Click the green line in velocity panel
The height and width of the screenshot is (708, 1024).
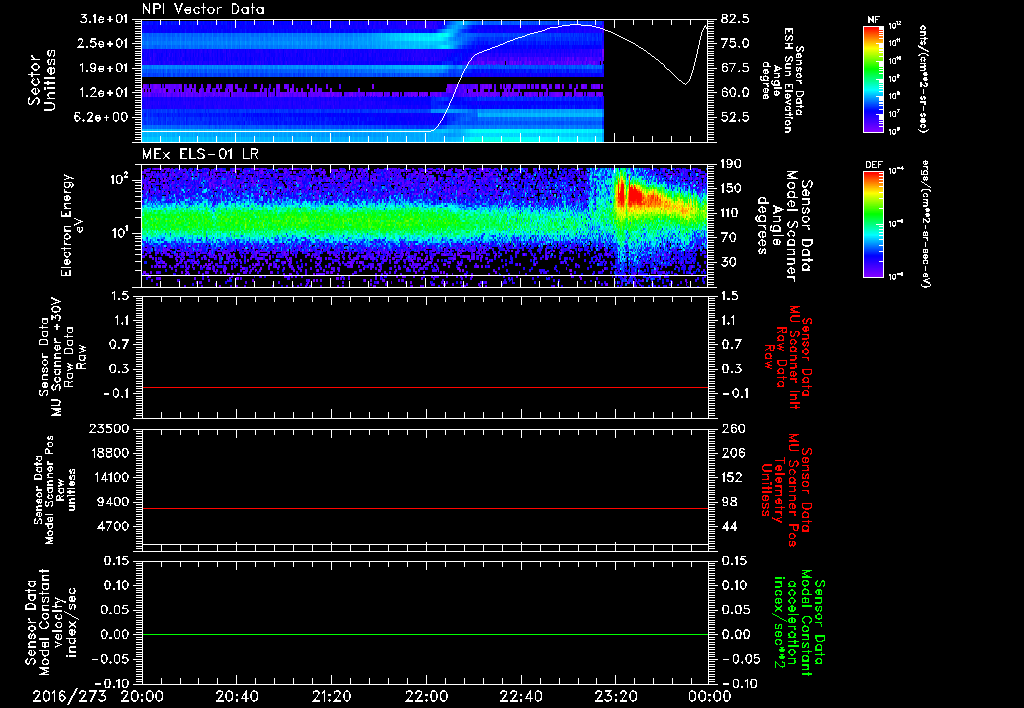pyautogui.click(x=425, y=634)
